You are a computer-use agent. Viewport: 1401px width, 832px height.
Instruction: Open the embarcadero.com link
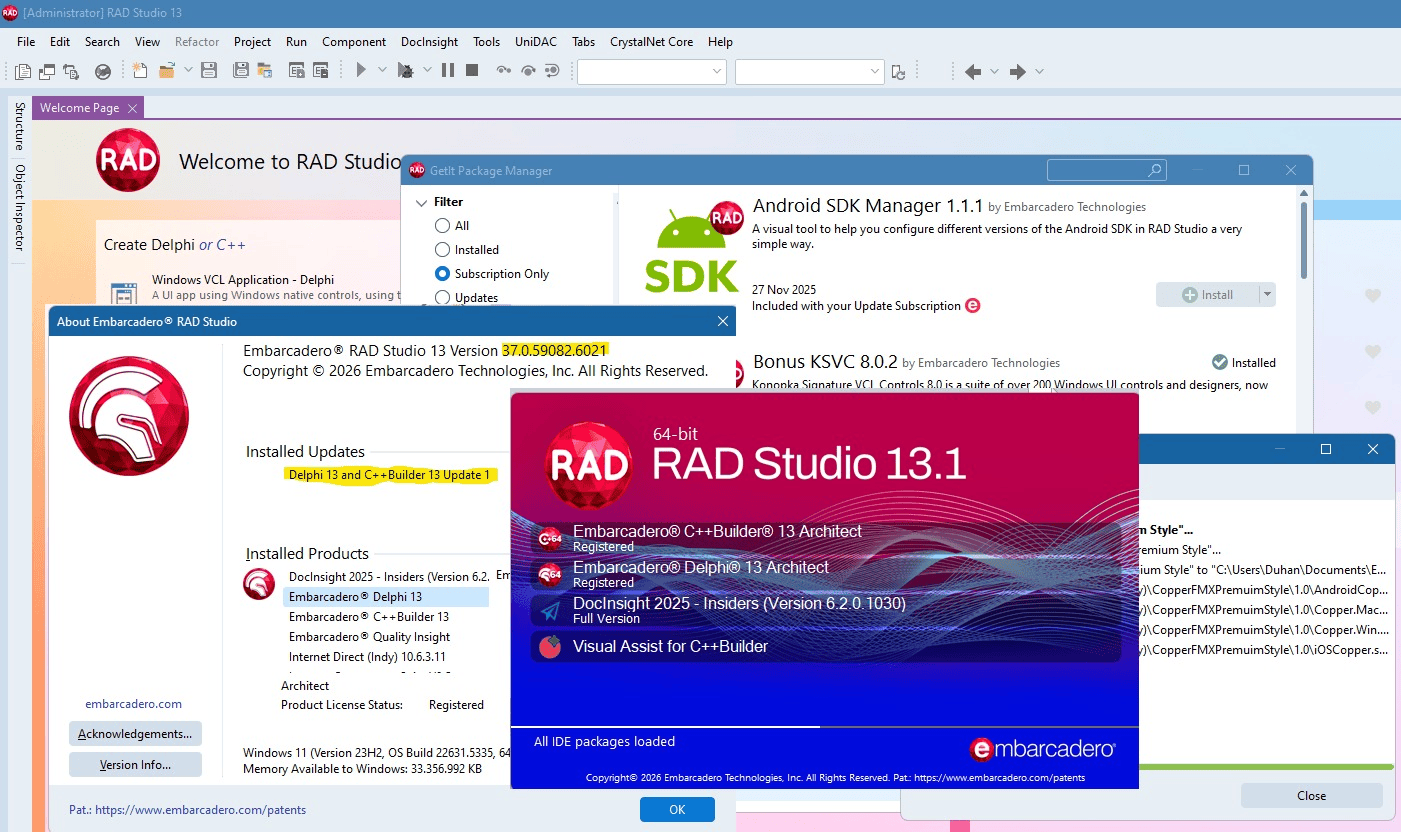133,704
